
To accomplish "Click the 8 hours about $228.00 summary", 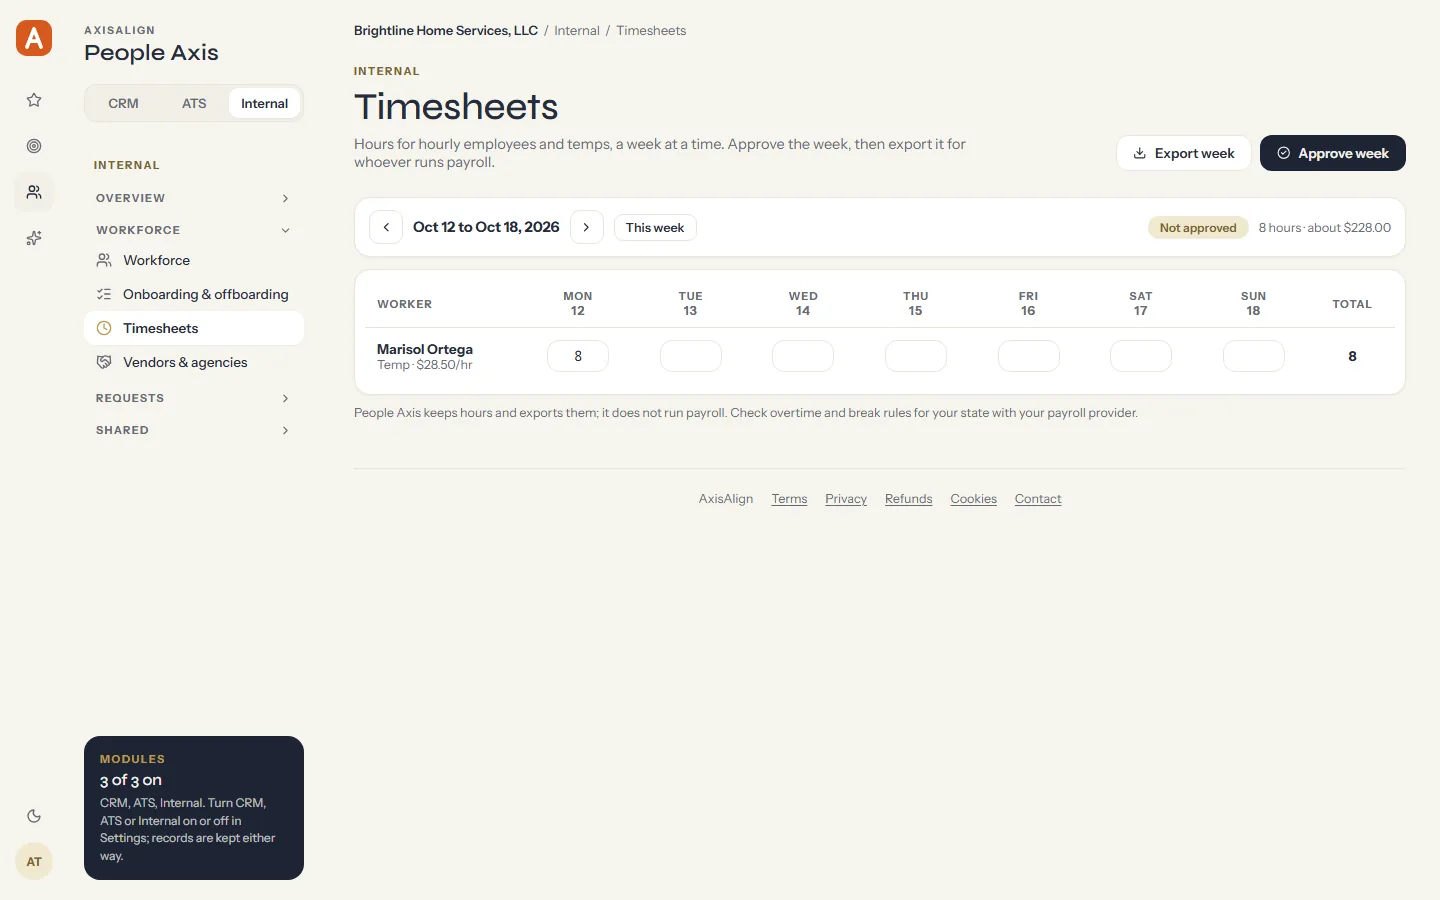I will pyautogui.click(x=1324, y=228).
